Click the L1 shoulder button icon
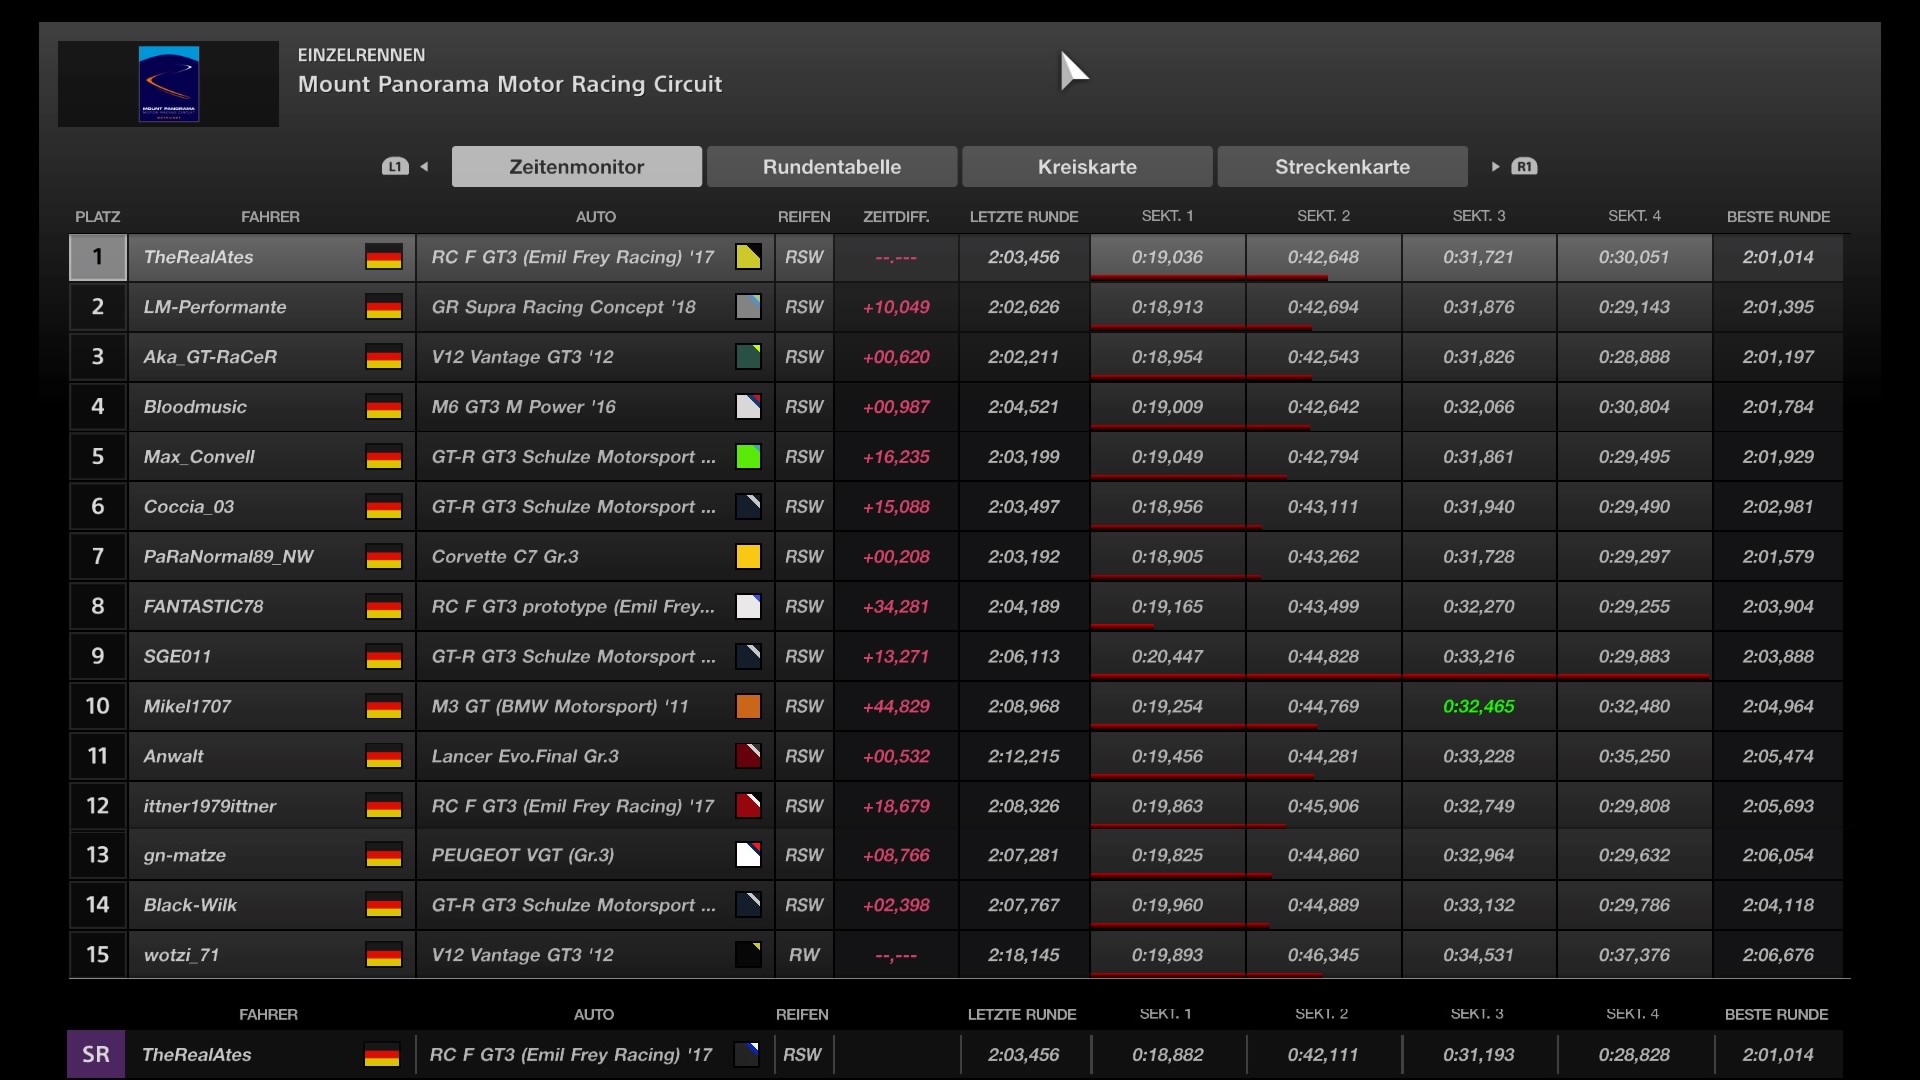Screen dimensions: 1920x1080 point(395,167)
